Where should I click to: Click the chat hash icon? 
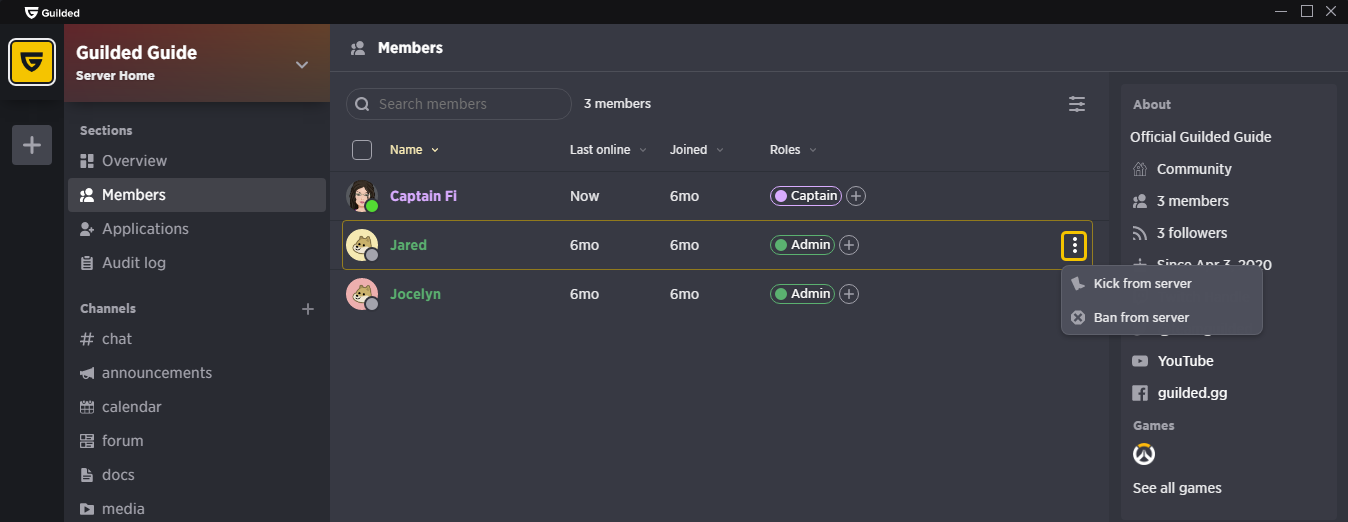pyautogui.click(x=87, y=339)
